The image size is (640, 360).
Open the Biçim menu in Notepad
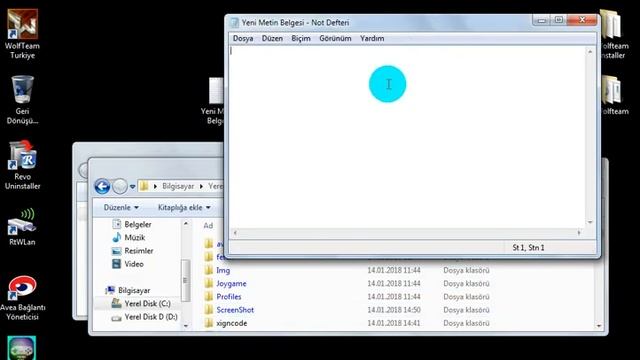click(301, 38)
